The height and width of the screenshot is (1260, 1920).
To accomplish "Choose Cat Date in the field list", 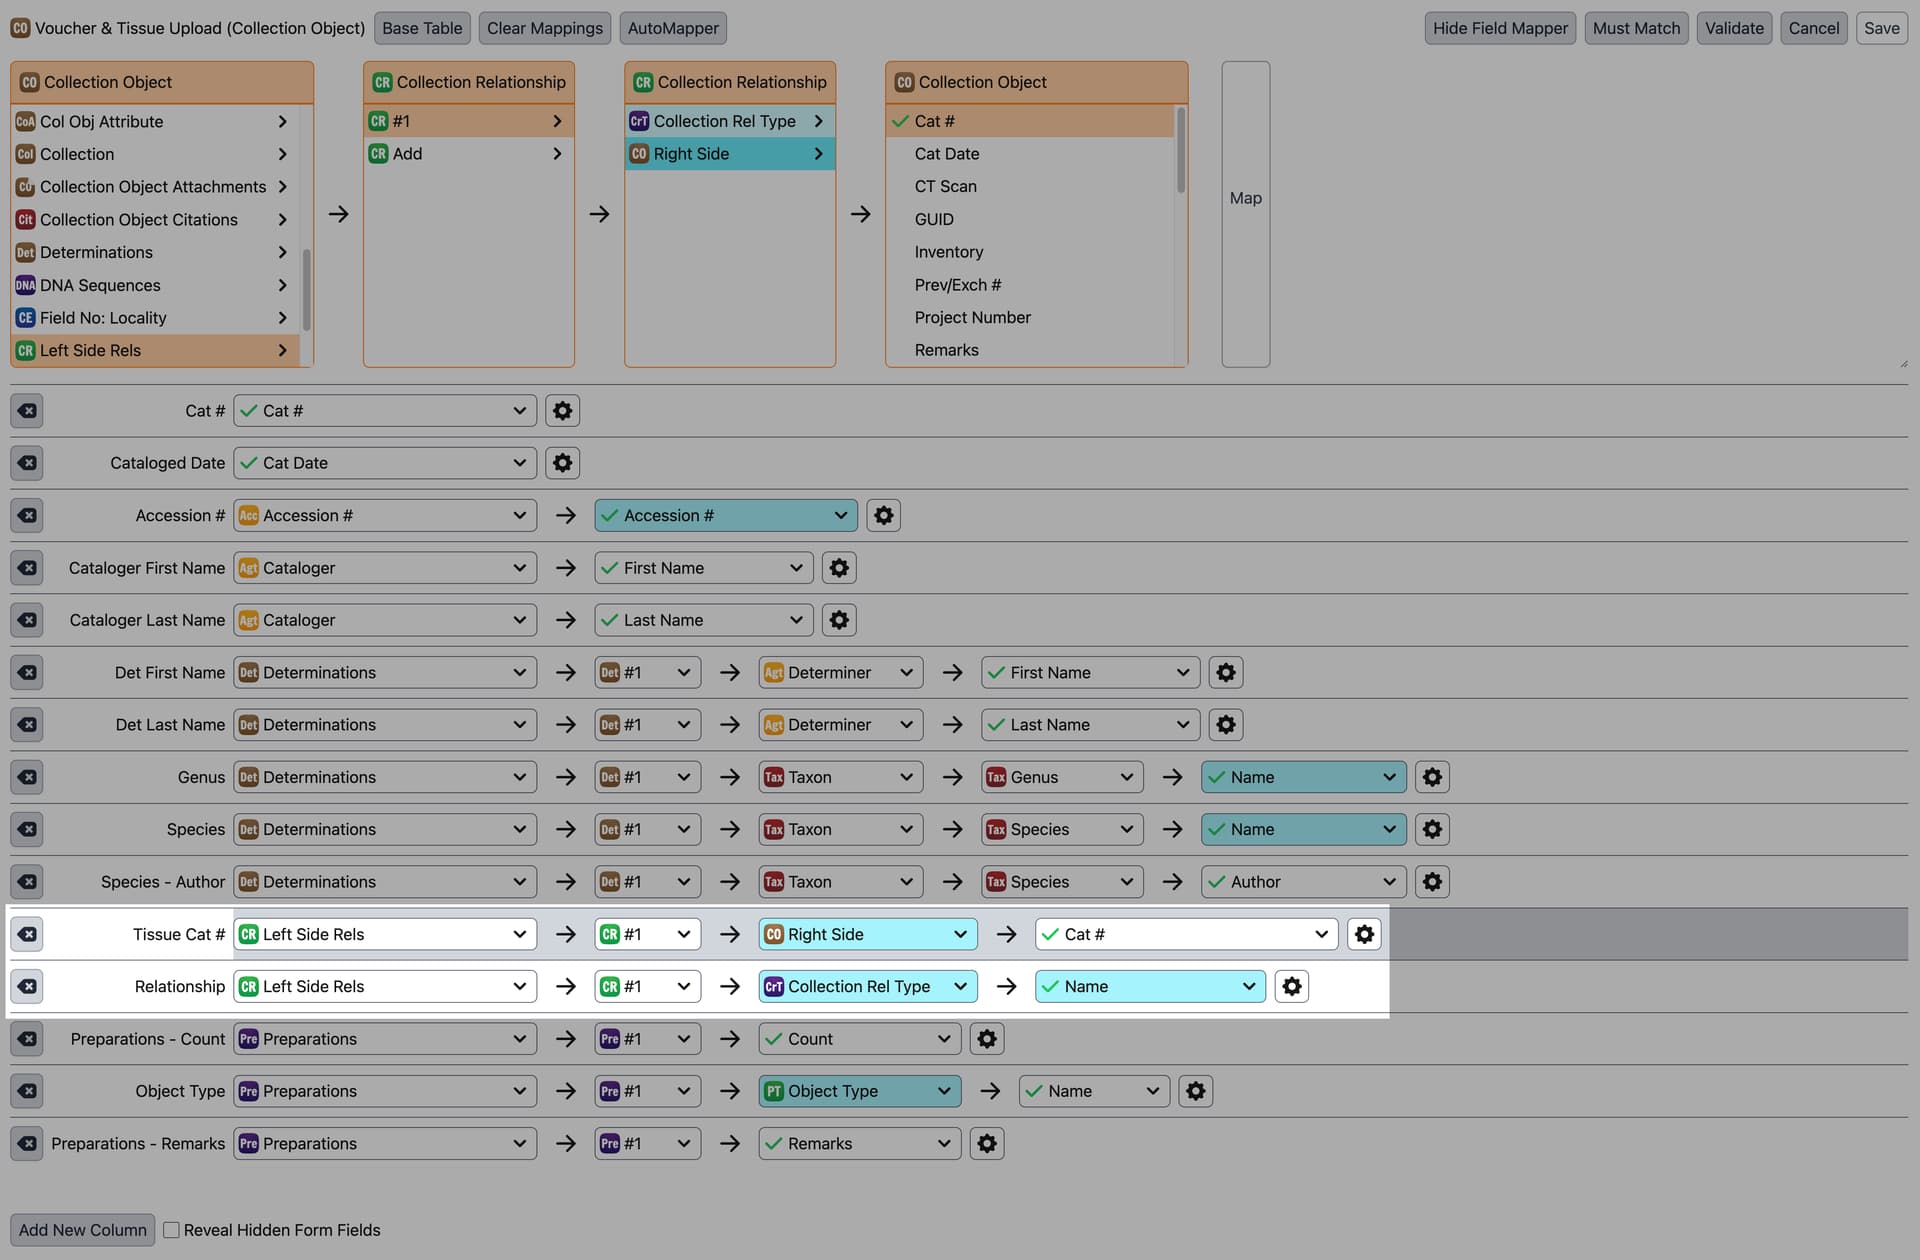I will (946, 154).
